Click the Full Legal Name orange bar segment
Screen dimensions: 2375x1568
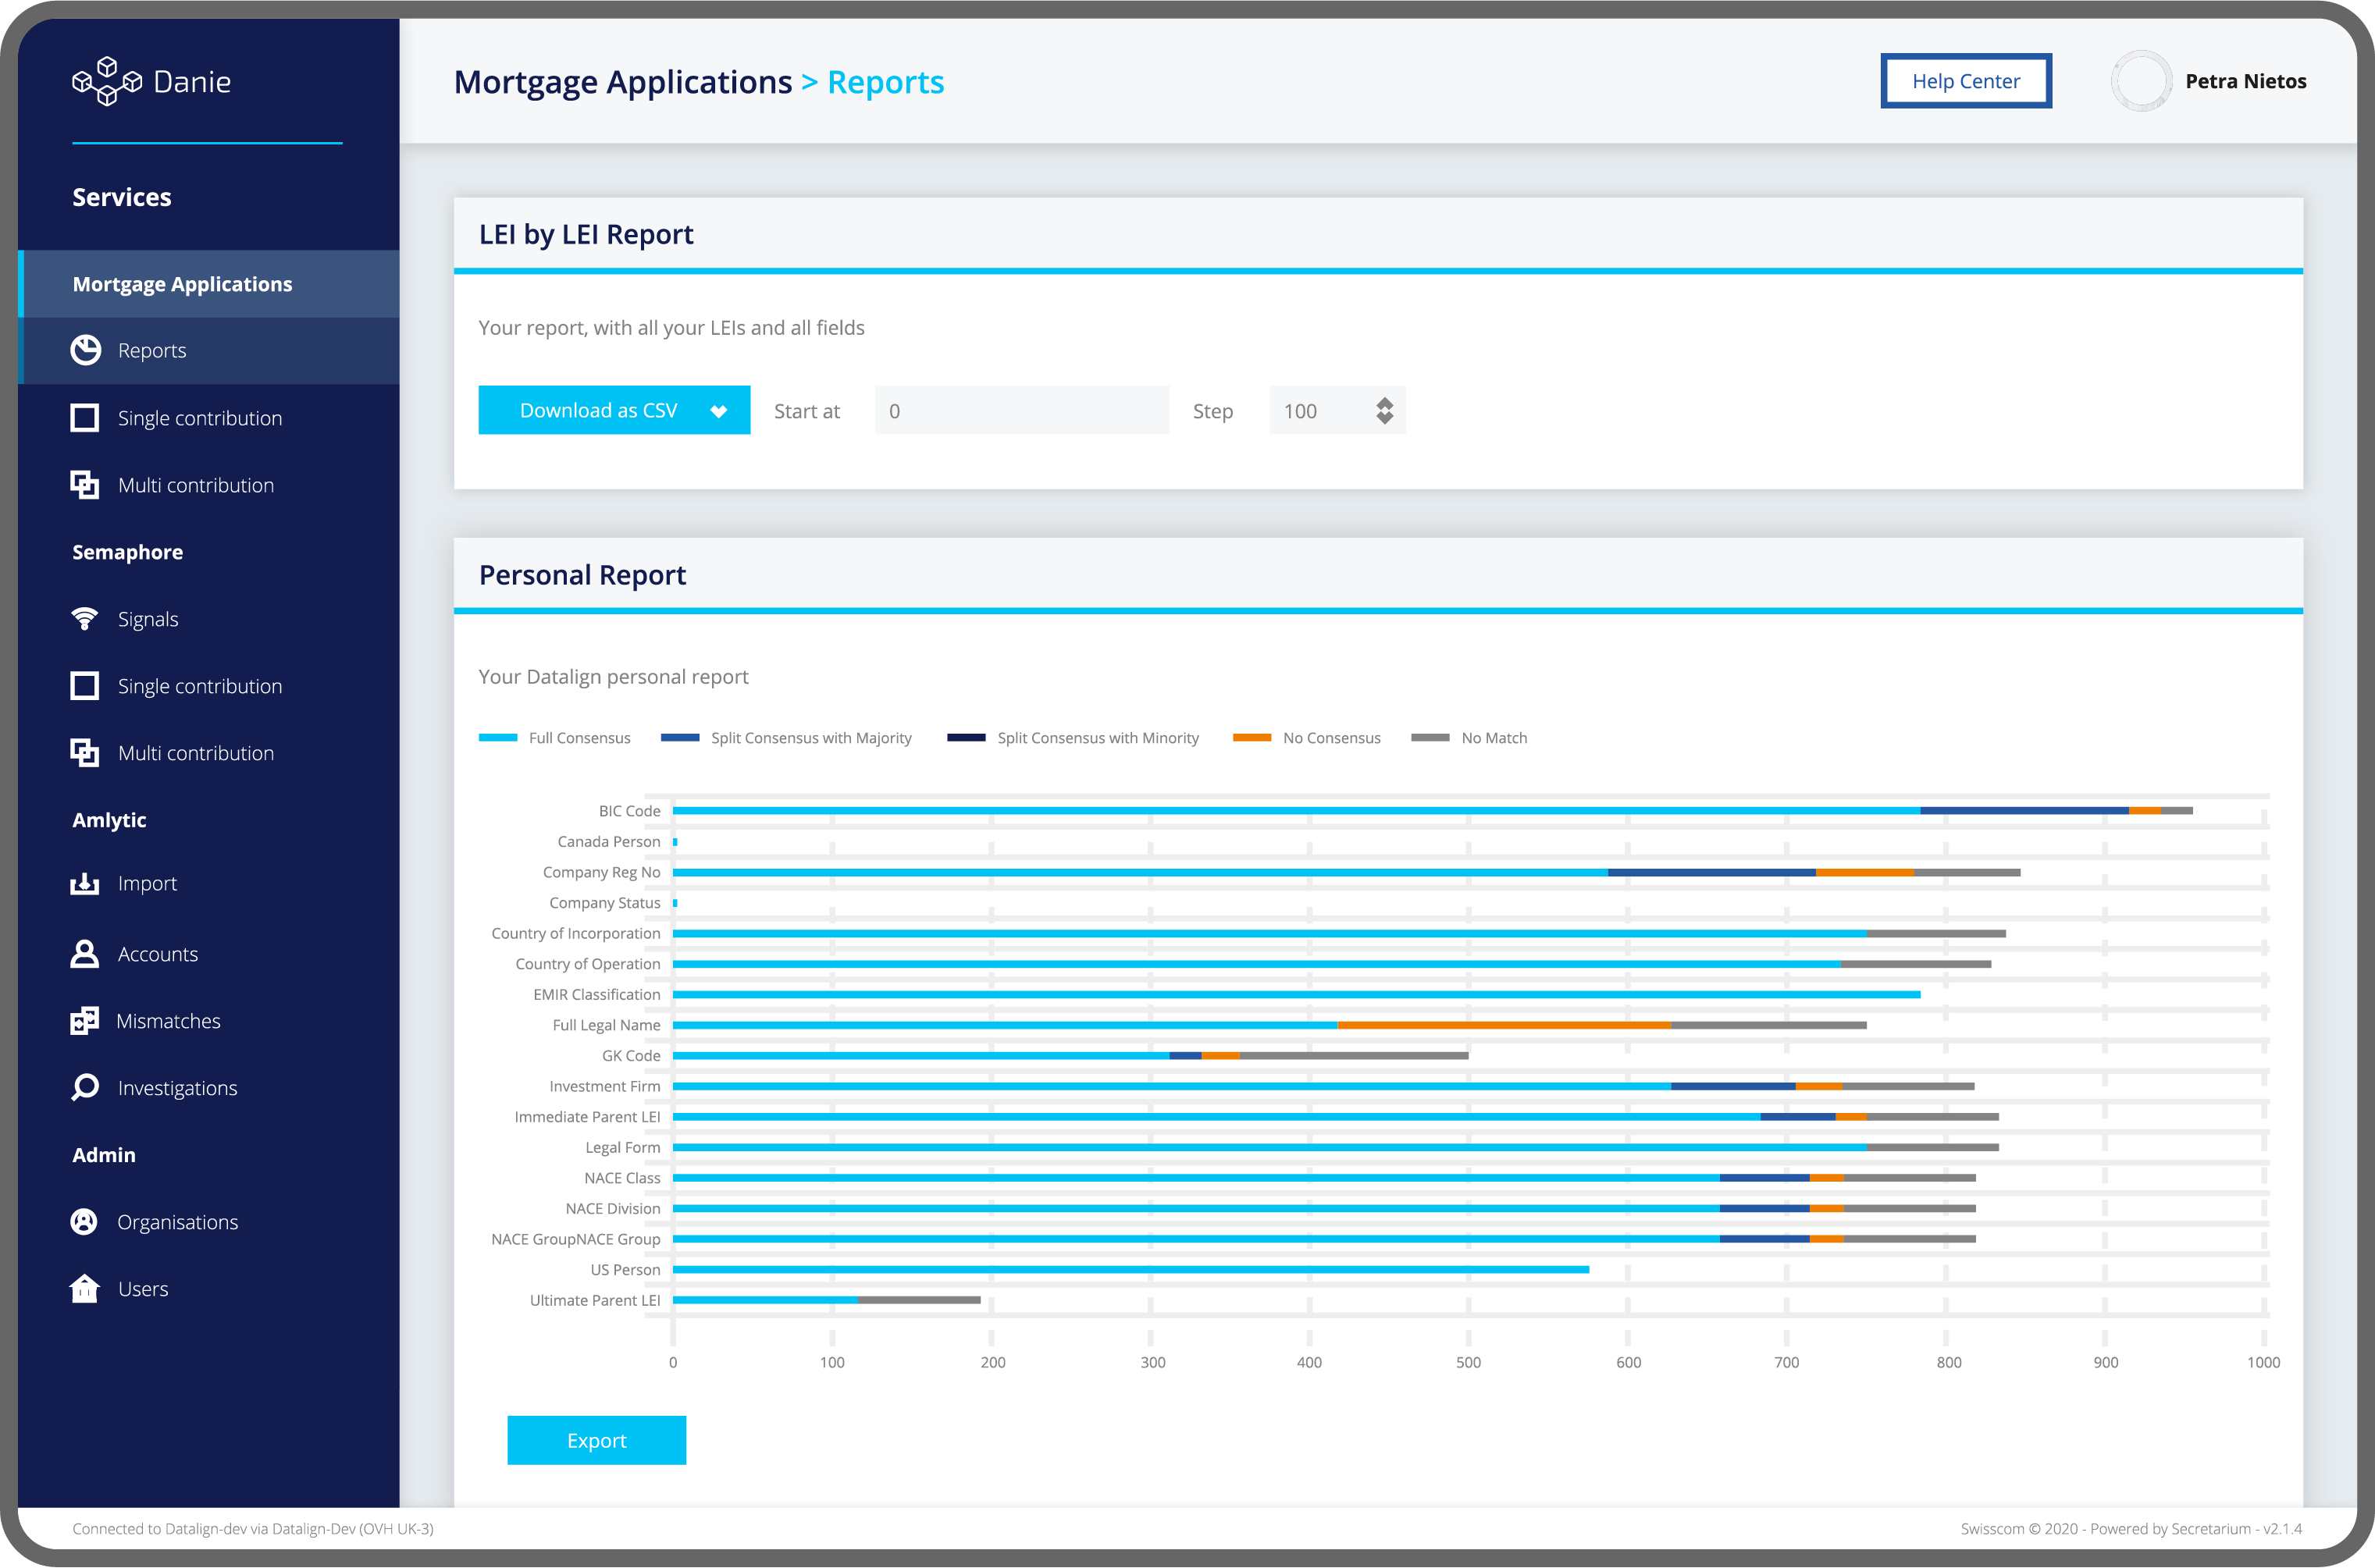[x=1504, y=1025]
